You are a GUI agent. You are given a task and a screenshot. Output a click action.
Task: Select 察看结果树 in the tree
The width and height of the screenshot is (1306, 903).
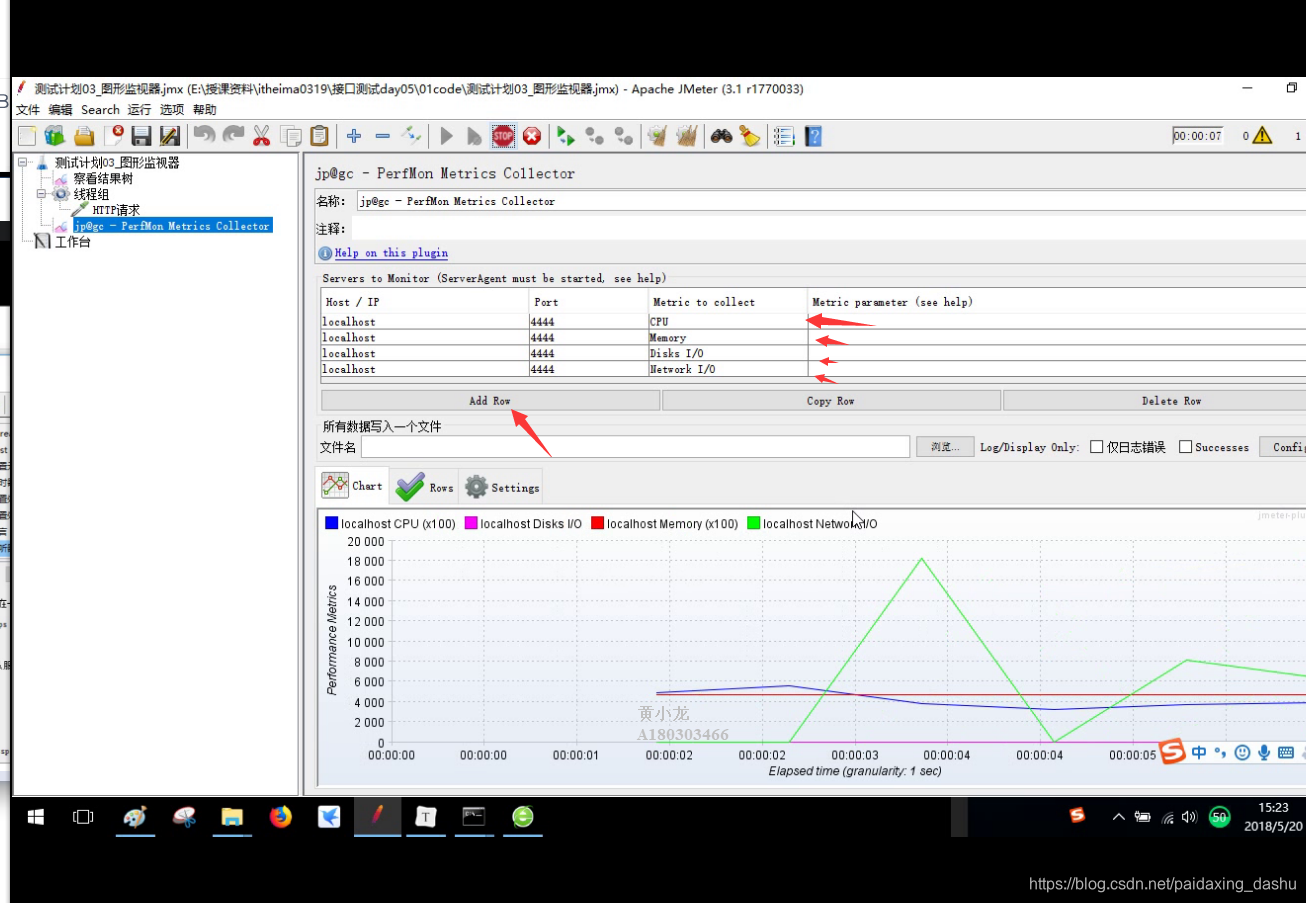[x=102, y=178]
